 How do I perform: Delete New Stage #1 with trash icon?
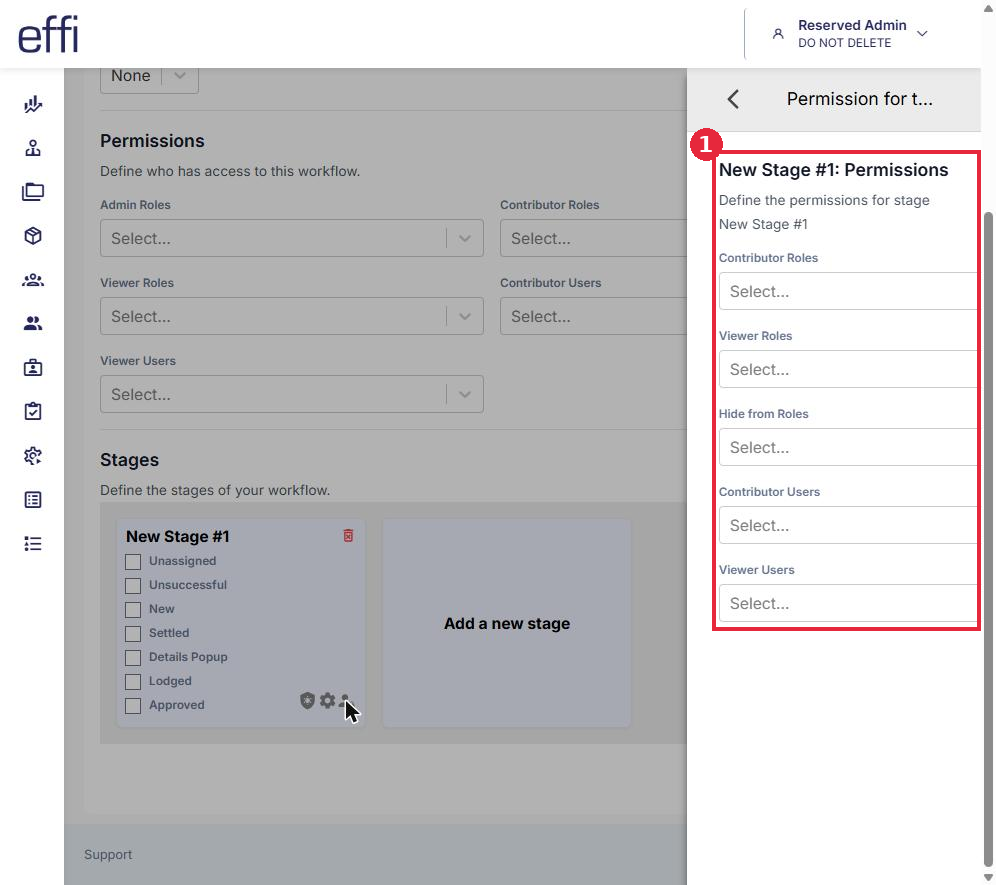coord(348,536)
